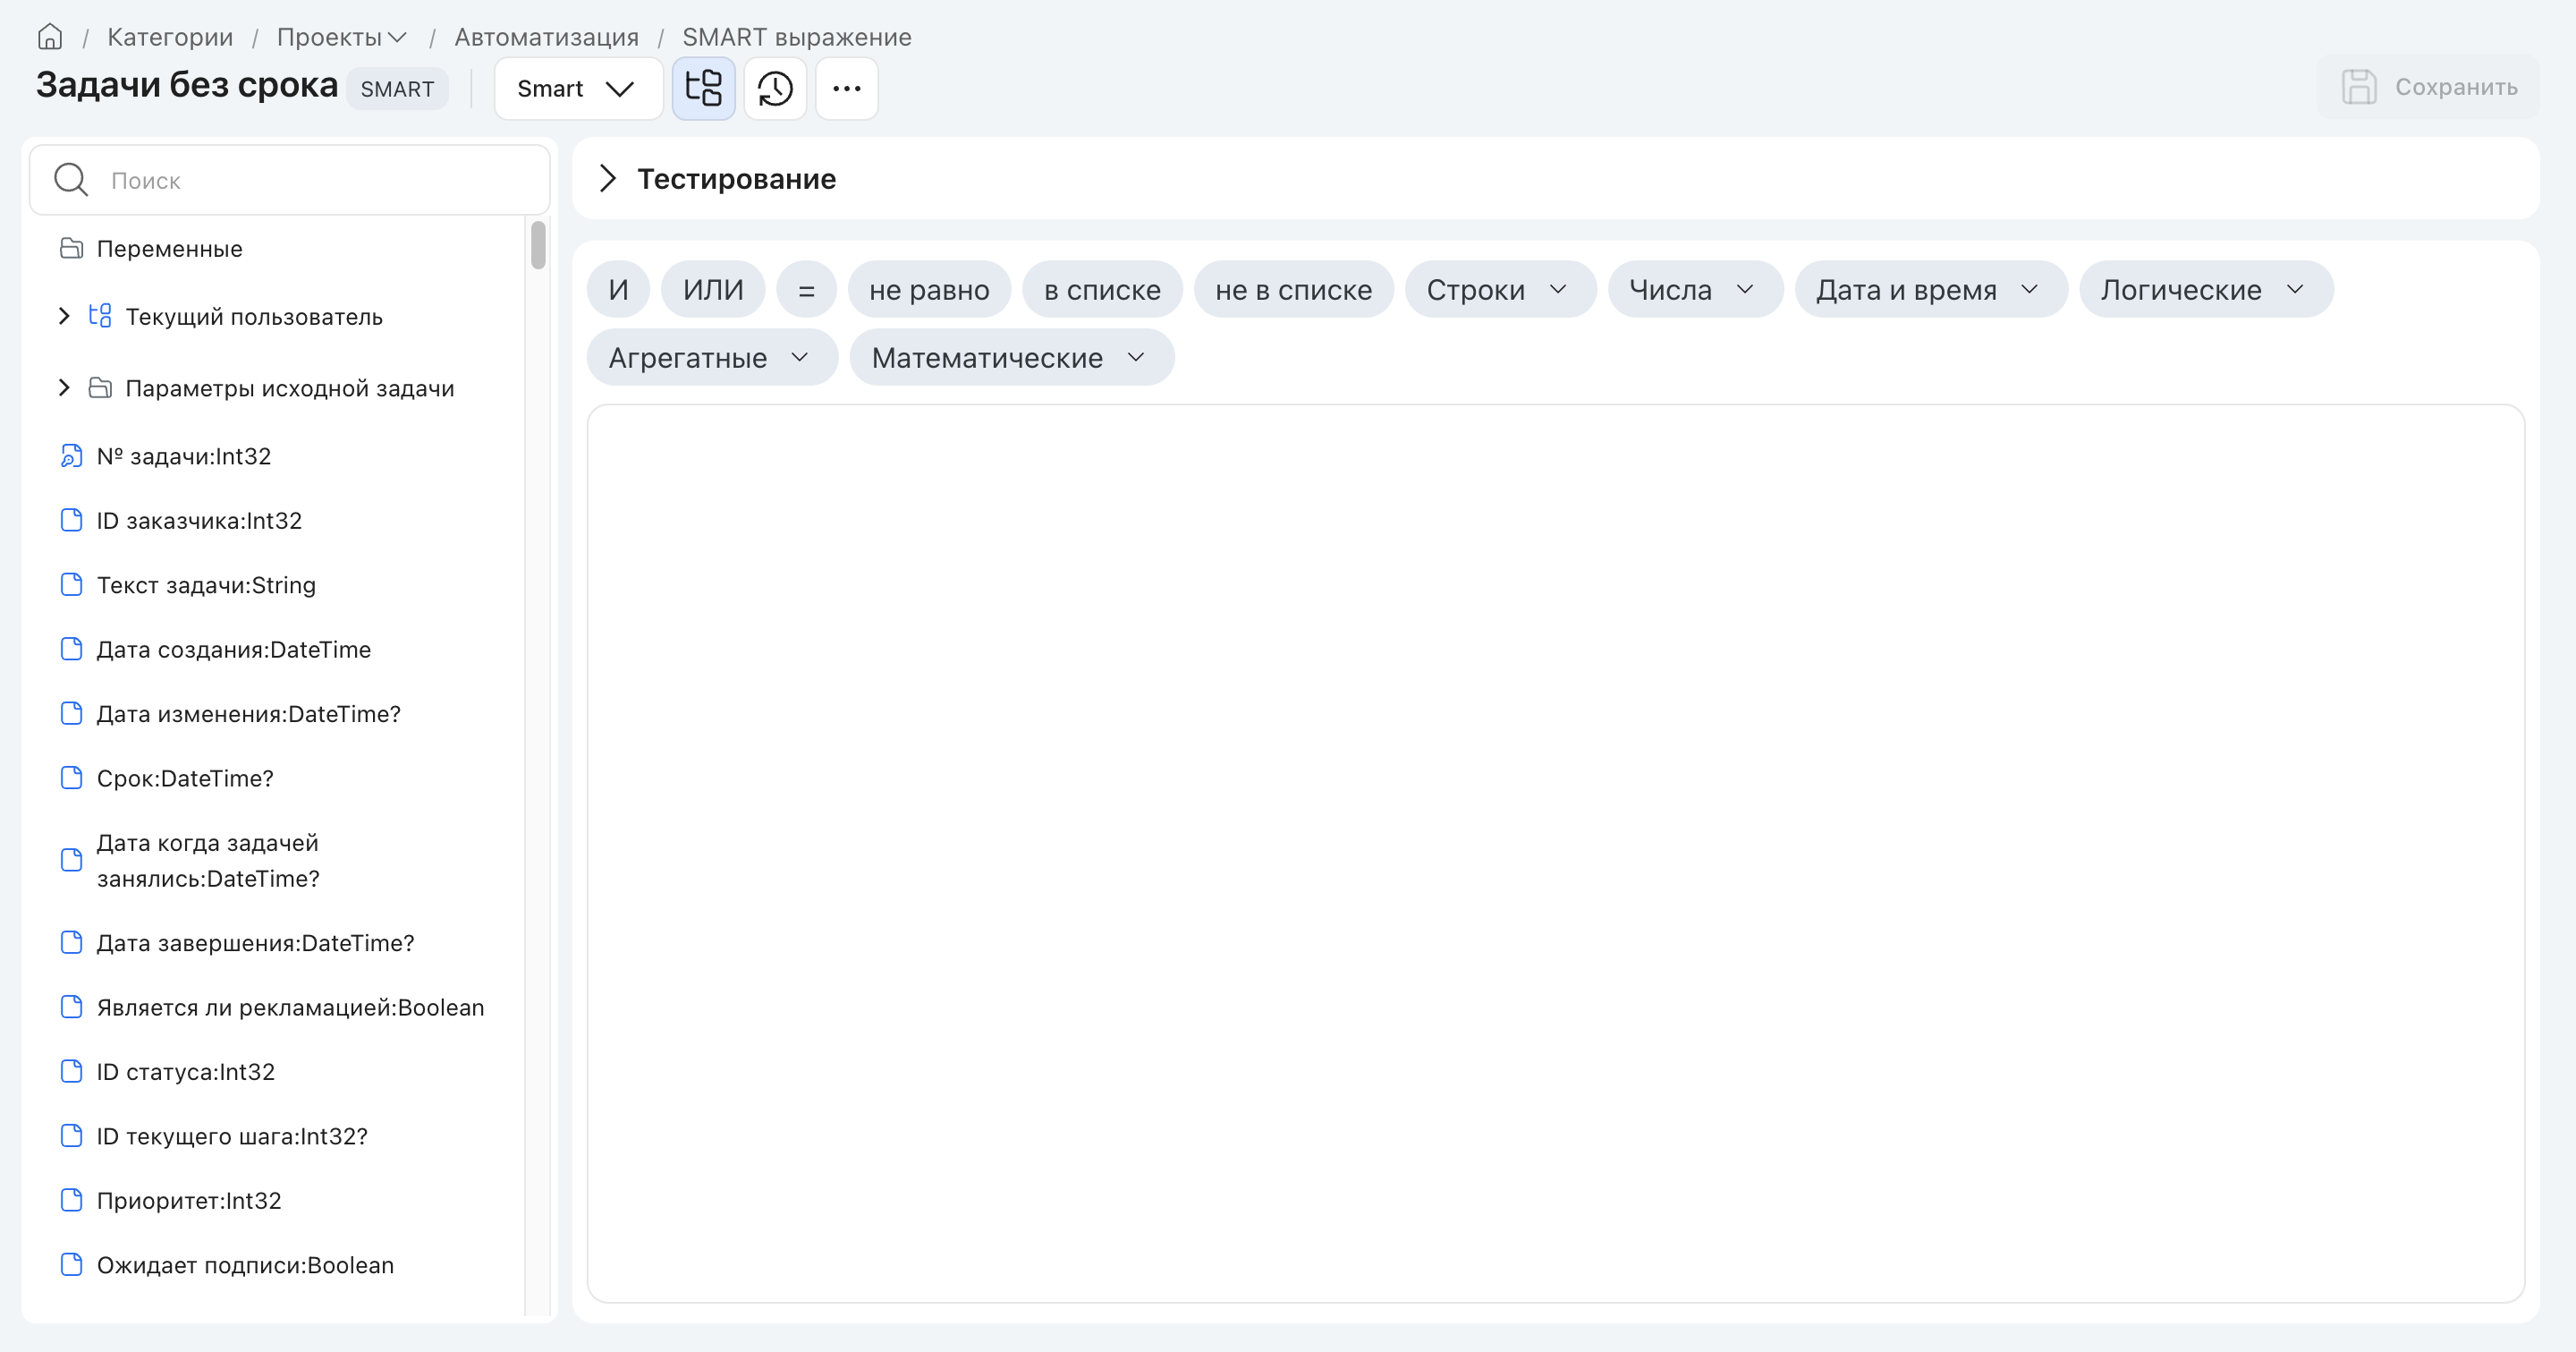Select Приоритет:Int32 variable

click(189, 1200)
